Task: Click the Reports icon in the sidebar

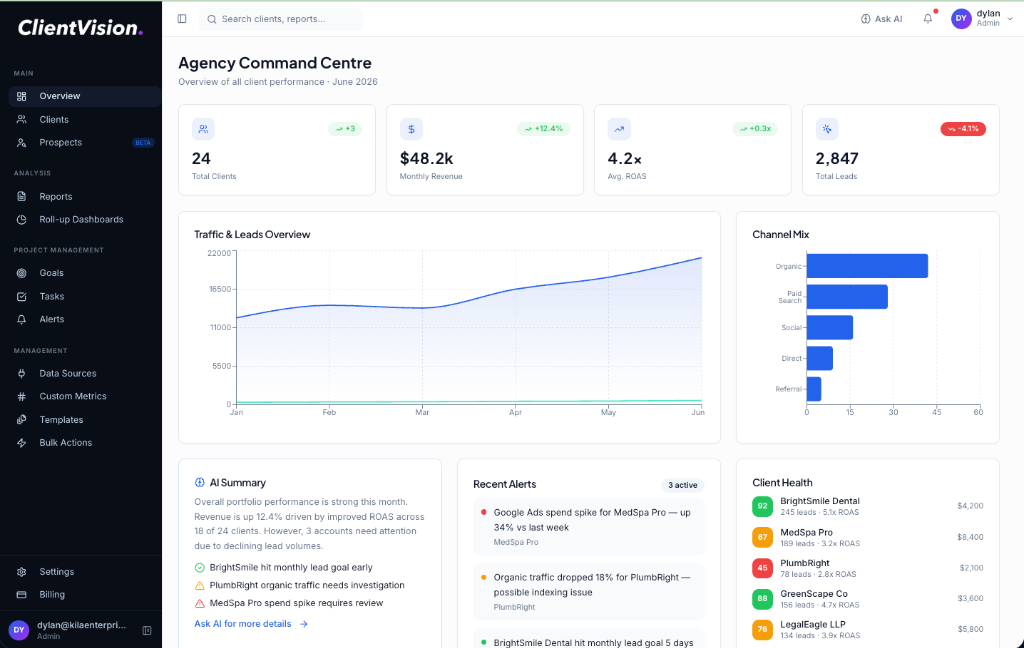Action: coord(22,196)
